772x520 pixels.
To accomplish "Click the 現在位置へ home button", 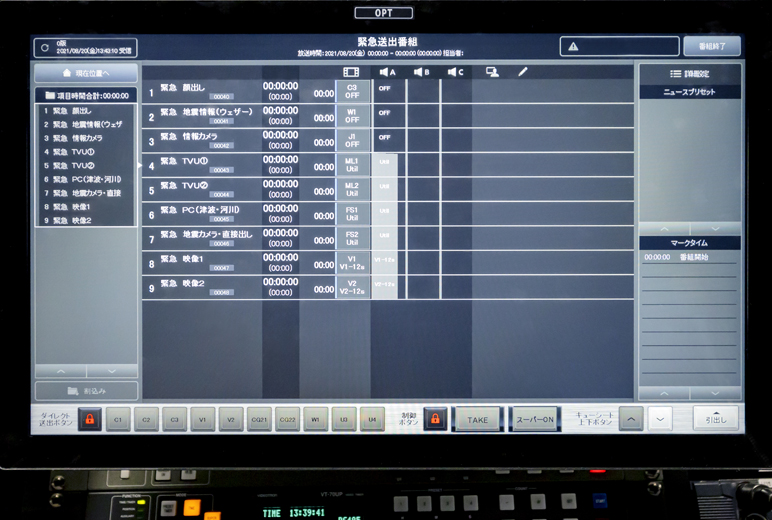I will tap(86, 74).
